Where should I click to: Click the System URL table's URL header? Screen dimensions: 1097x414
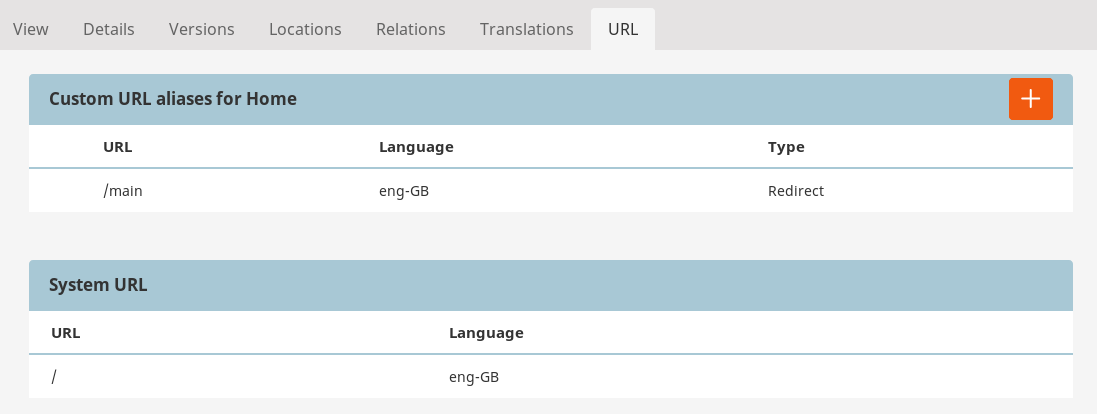pyautogui.click(x=66, y=332)
